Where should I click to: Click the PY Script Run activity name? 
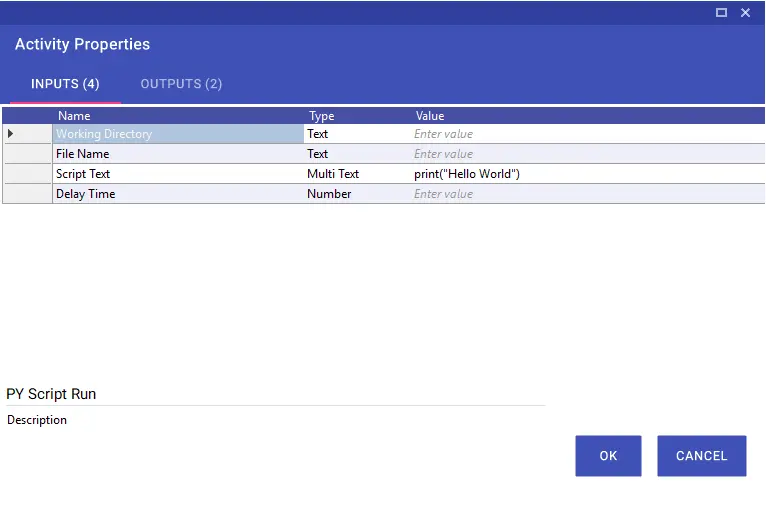(51, 394)
